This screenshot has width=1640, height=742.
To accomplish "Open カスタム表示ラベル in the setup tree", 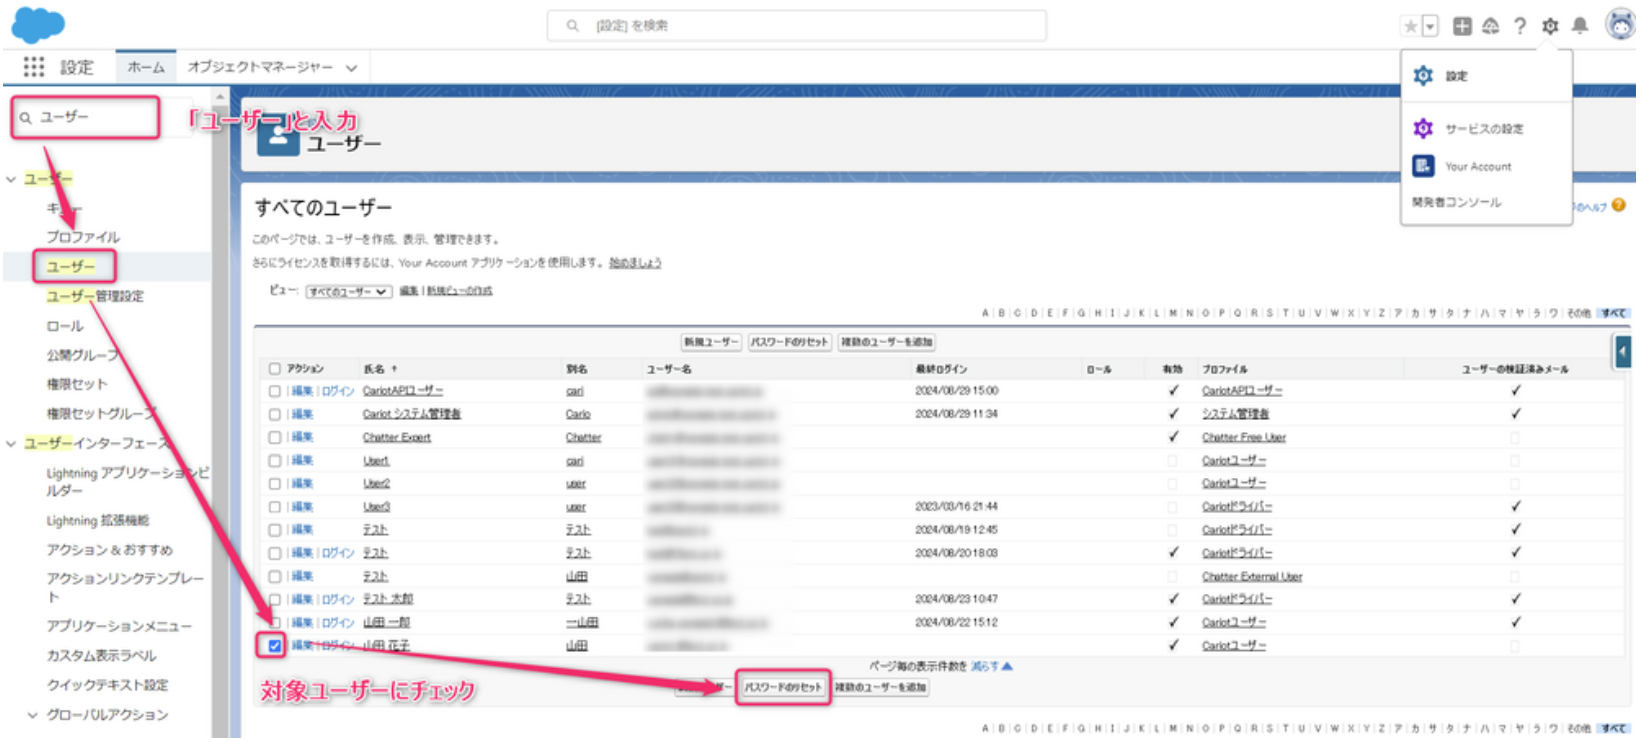I will click(x=101, y=656).
